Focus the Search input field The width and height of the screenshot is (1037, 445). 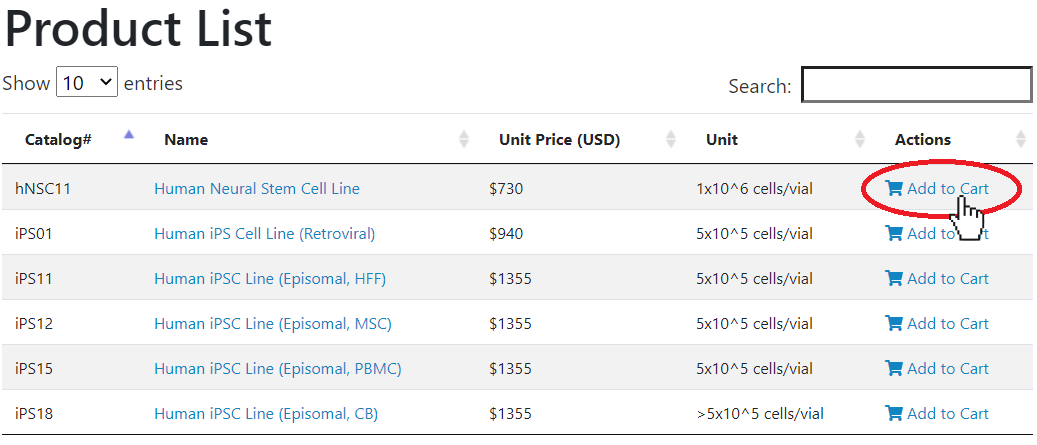(x=917, y=85)
